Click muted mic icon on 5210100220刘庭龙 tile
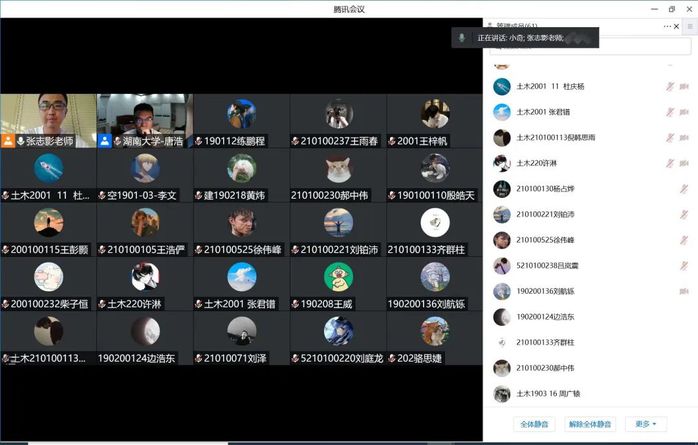This screenshot has height=445, width=698. (x=296, y=358)
